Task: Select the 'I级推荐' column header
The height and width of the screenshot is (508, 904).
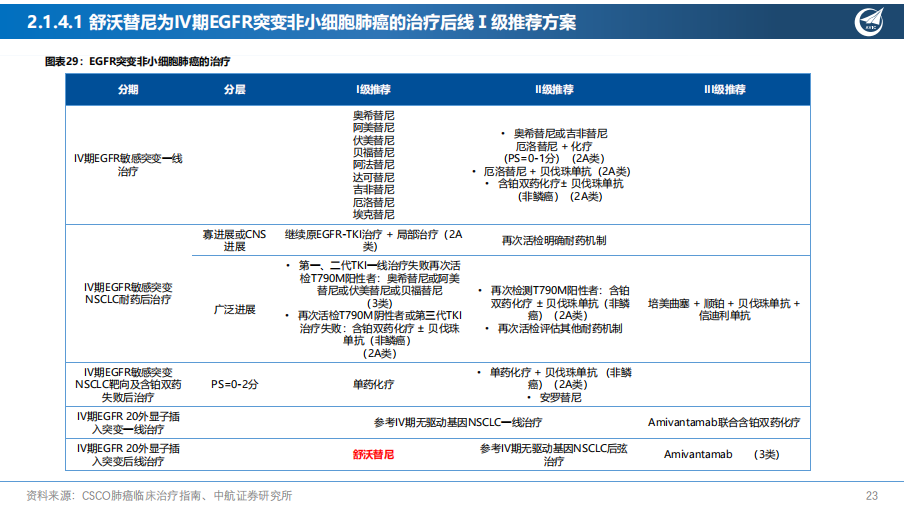Action: (374, 89)
